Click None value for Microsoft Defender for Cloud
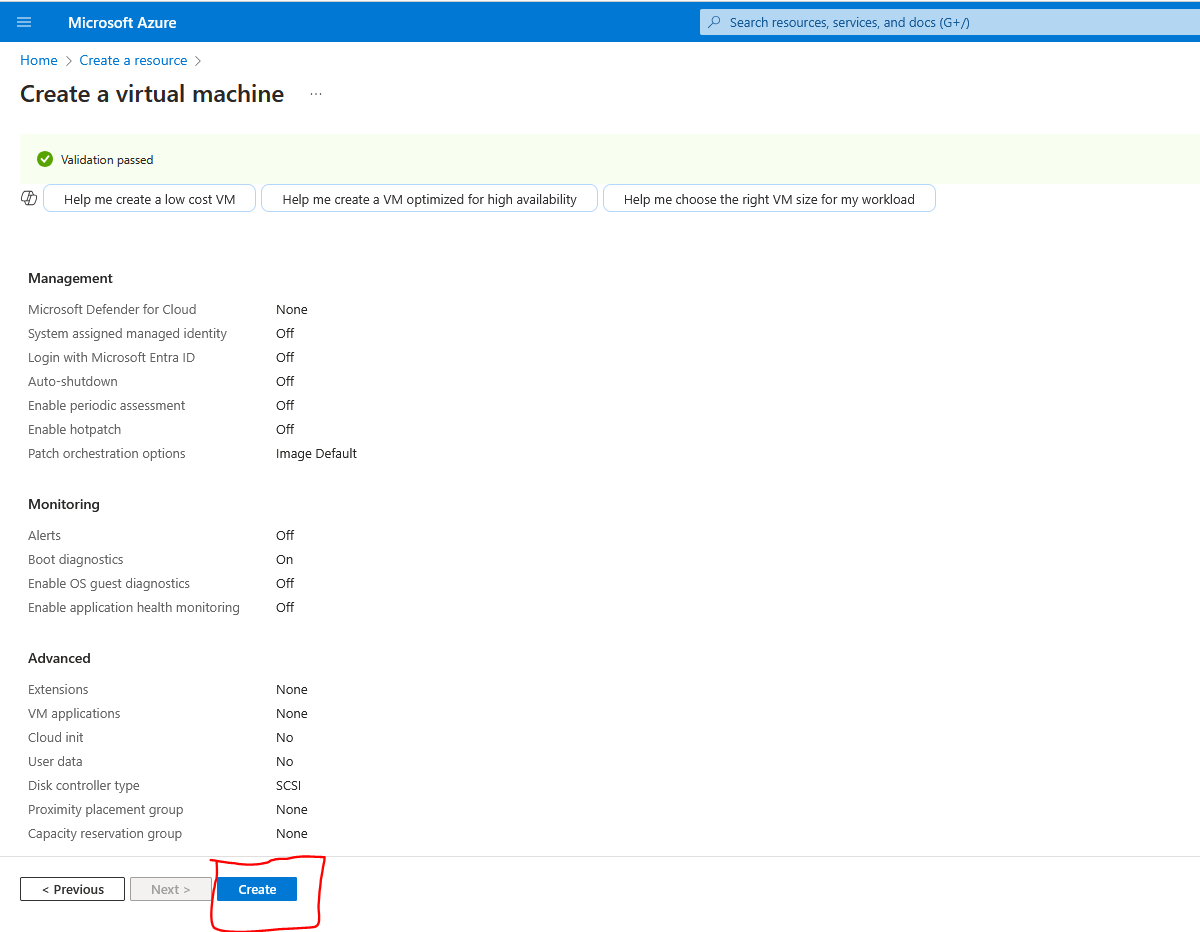The image size is (1200, 932). 292,309
